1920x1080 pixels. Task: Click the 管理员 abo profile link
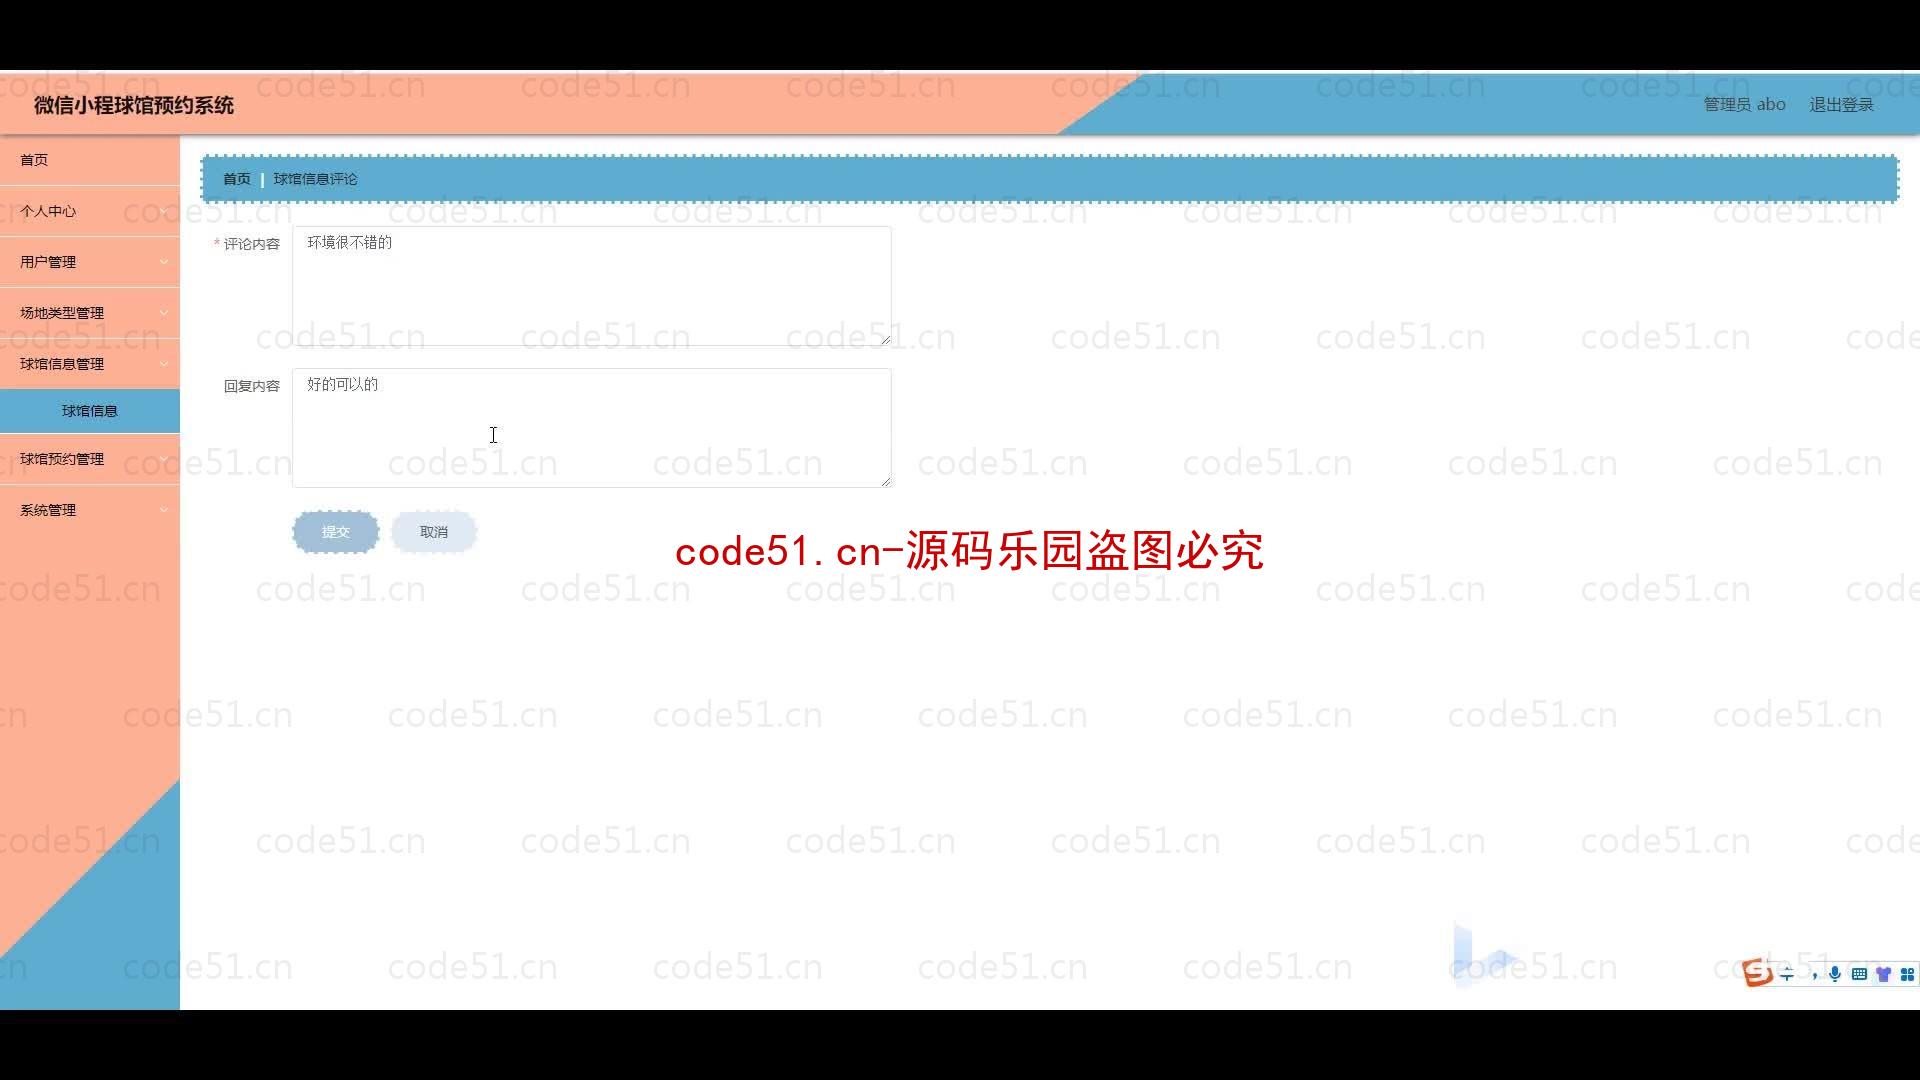1743,104
